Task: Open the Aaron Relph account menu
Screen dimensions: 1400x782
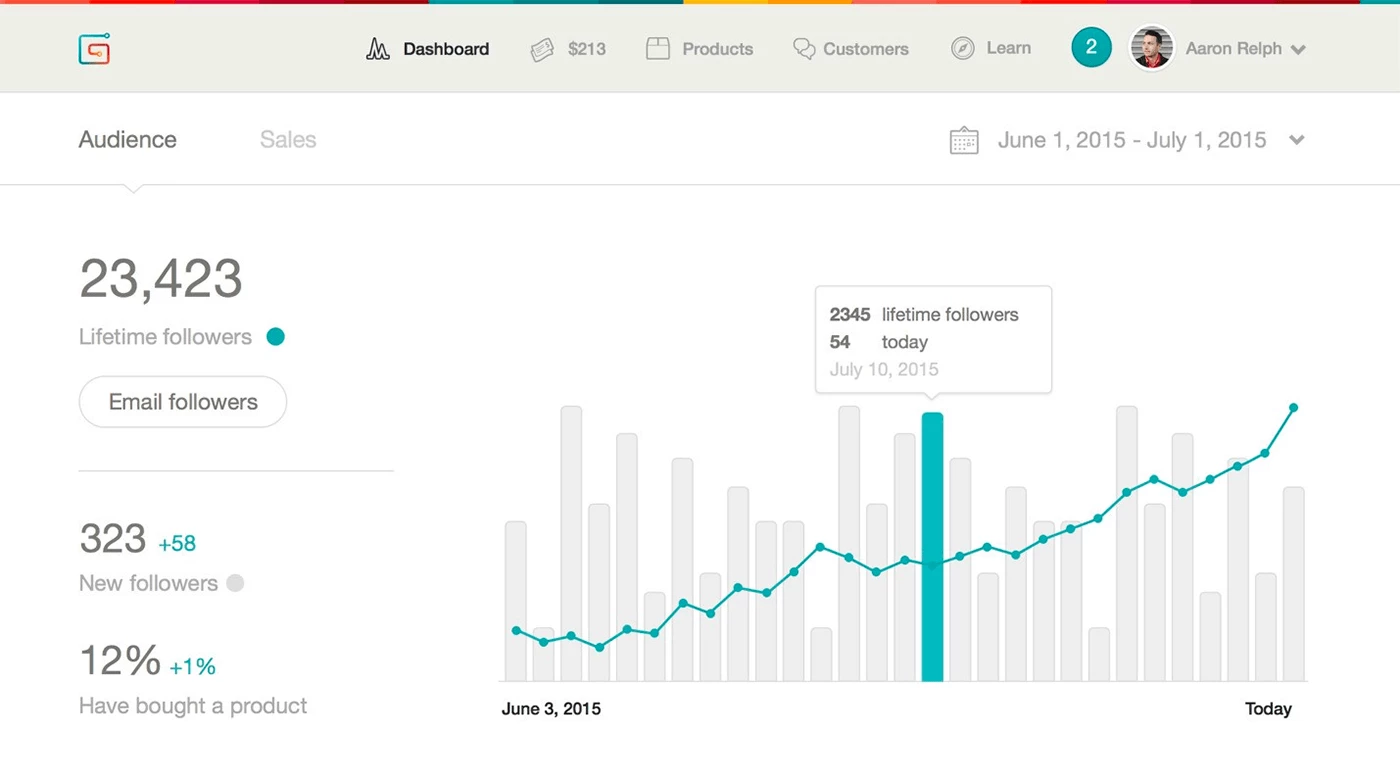Action: [x=1245, y=49]
